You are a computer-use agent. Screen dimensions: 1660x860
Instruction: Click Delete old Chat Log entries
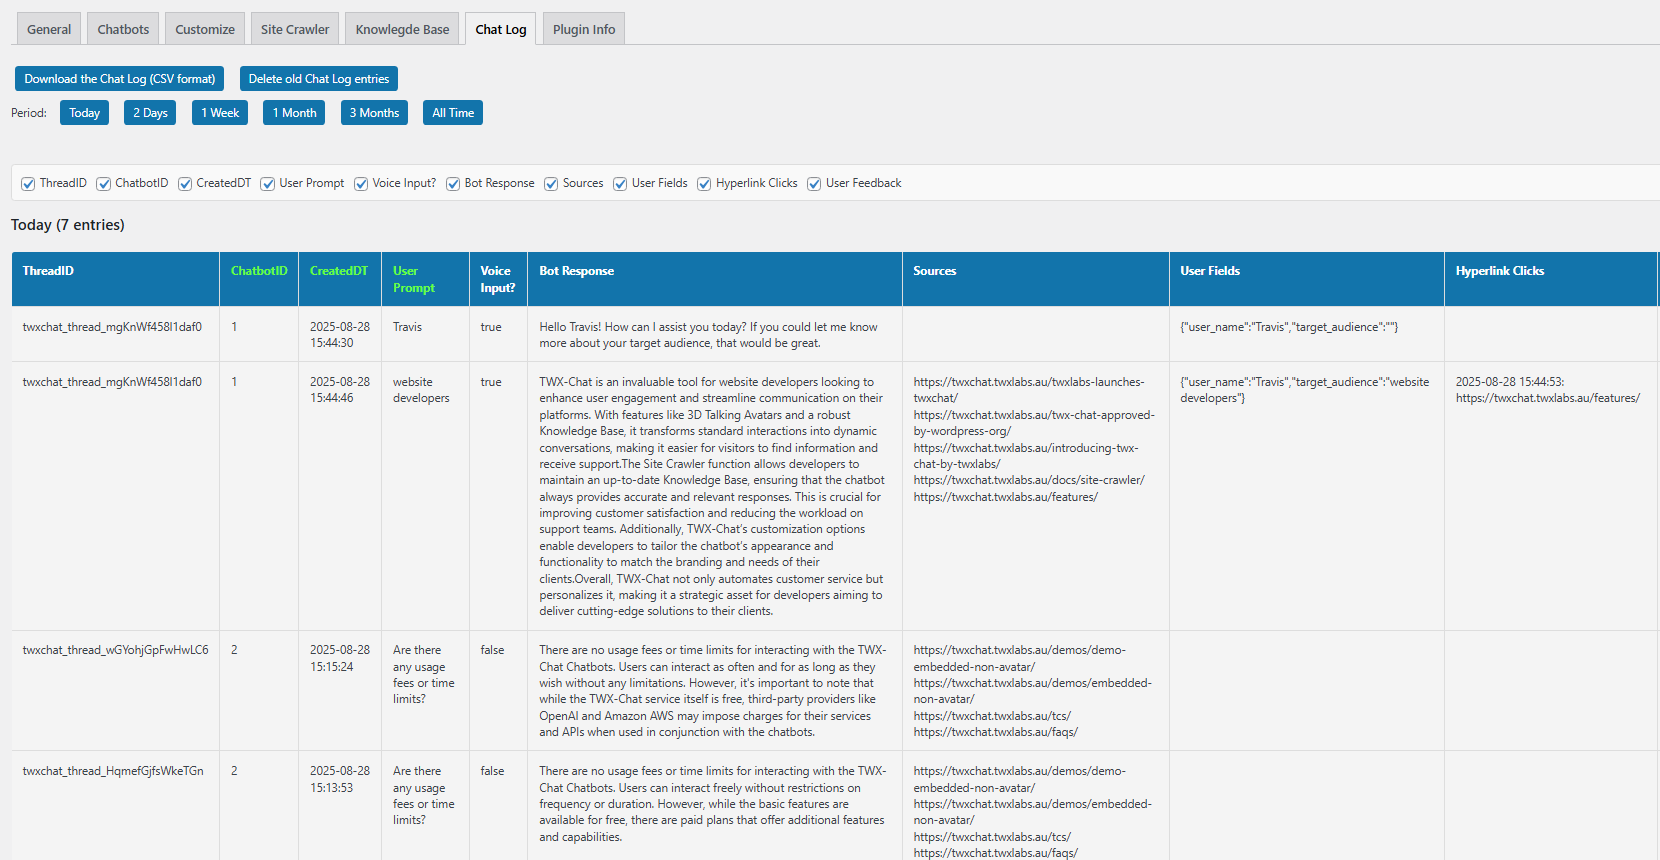[319, 79]
